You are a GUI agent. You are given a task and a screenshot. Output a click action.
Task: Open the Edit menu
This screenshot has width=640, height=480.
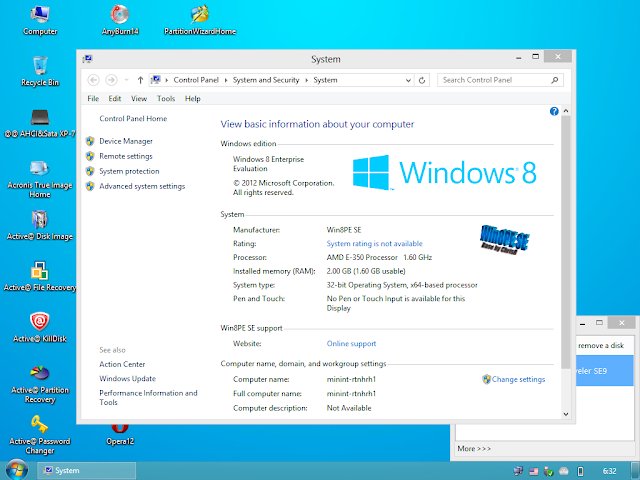tap(115, 98)
